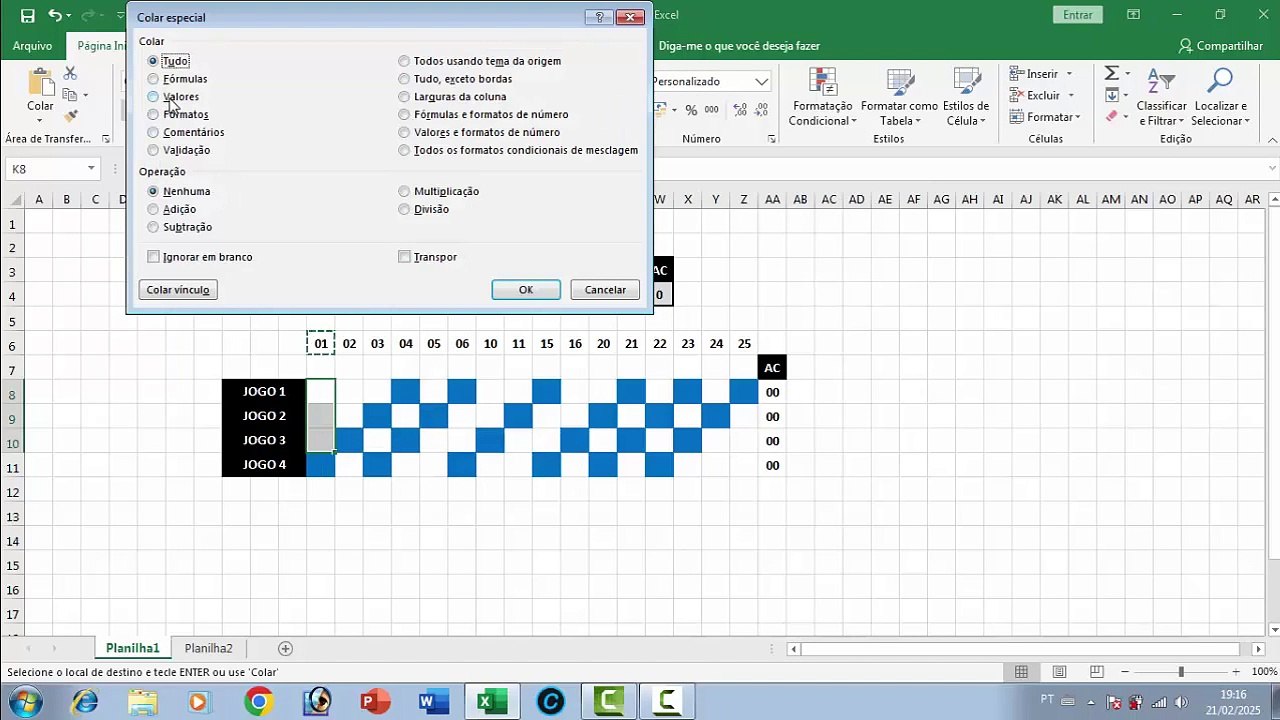Open Classificar e Filtrar
Image resolution: width=1280 pixels, height=720 pixels.
1161,98
